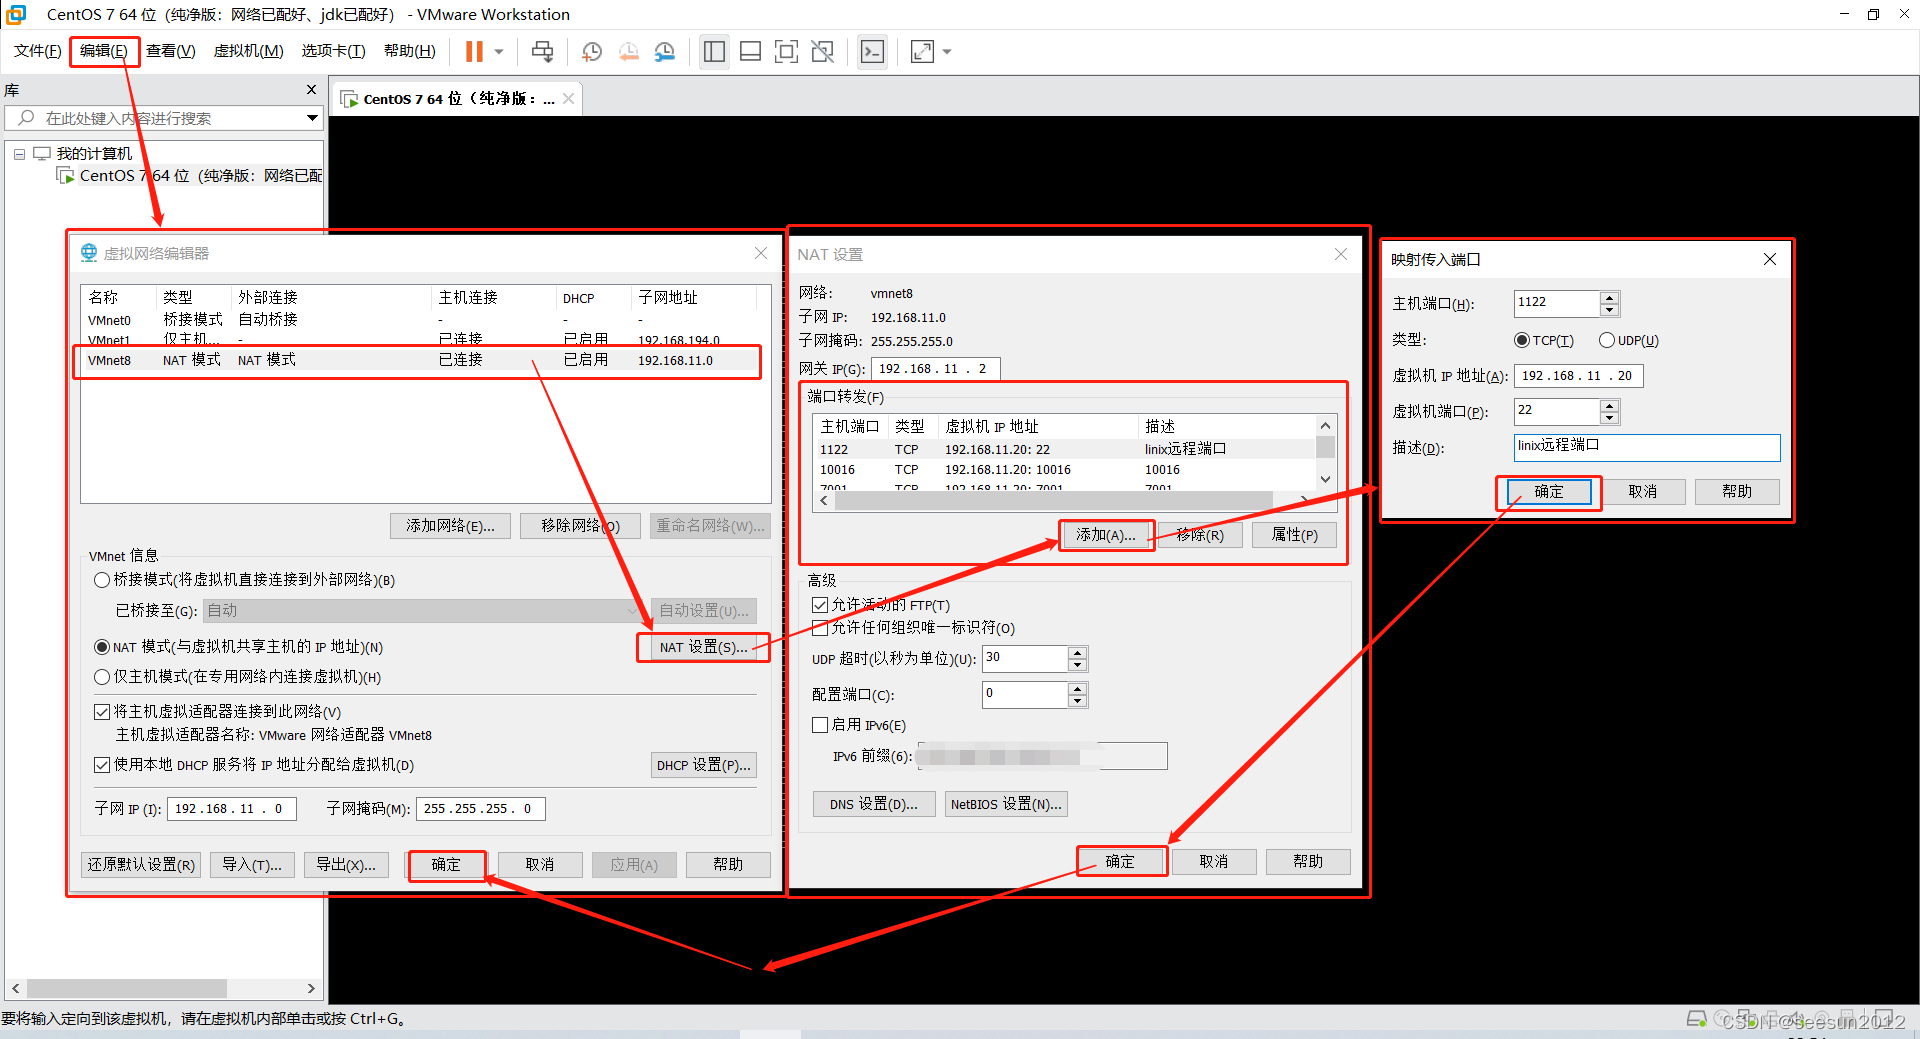Open the pause button dropdown arrow
1920x1039 pixels.
coord(499,52)
